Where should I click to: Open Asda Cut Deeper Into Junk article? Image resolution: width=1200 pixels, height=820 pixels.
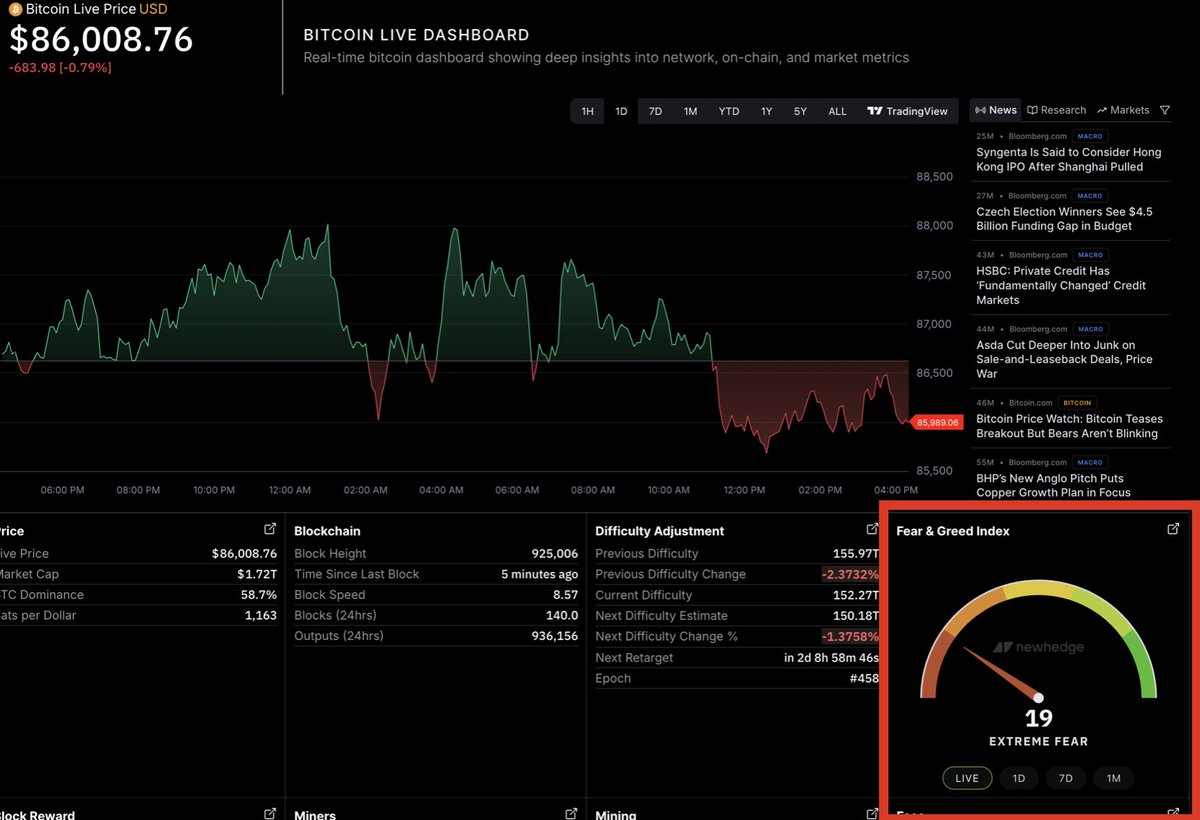coord(1064,359)
